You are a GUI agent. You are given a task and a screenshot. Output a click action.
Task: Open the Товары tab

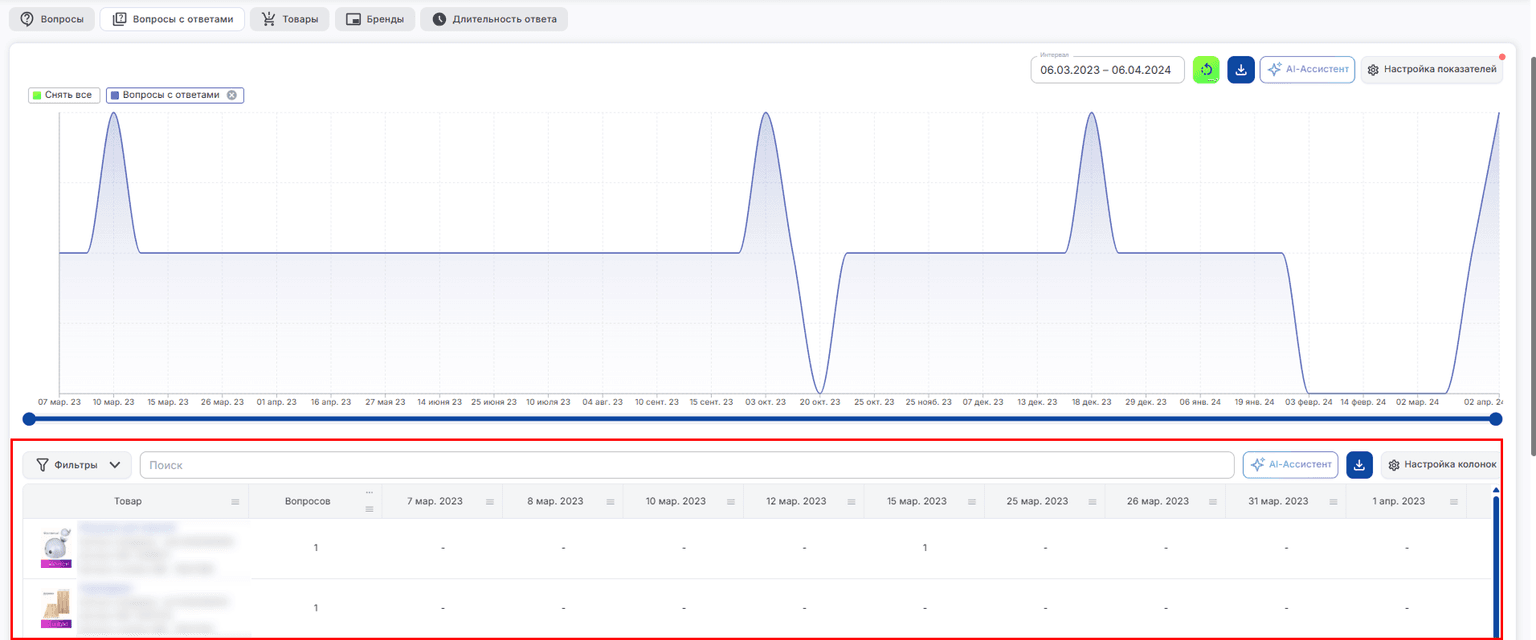click(x=289, y=19)
